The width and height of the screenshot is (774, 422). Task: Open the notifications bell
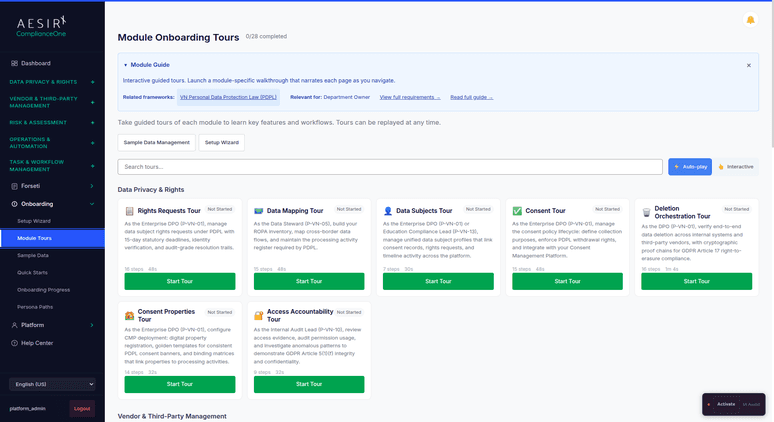[750, 20]
